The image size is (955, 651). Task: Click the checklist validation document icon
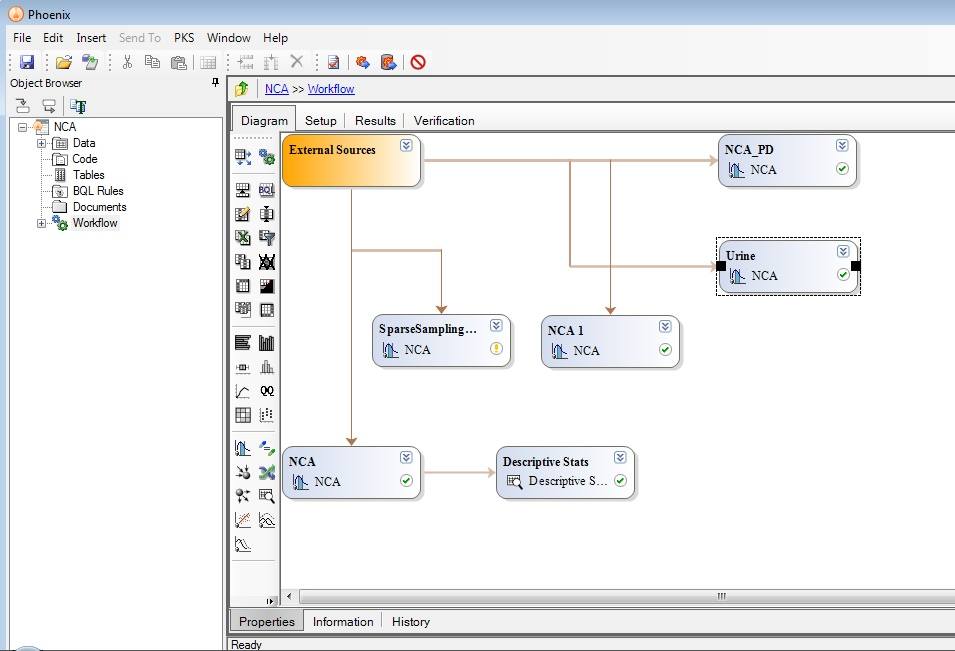point(333,62)
